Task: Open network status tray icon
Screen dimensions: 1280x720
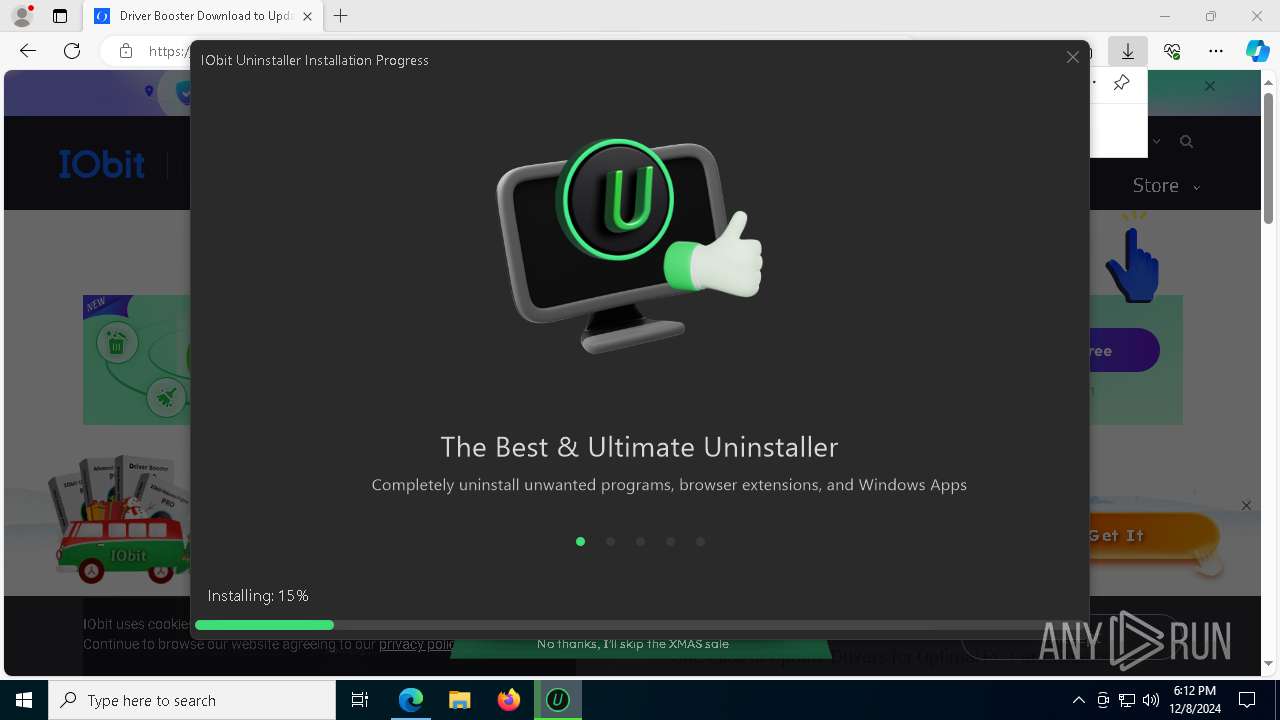Action: pyautogui.click(x=1127, y=700)
